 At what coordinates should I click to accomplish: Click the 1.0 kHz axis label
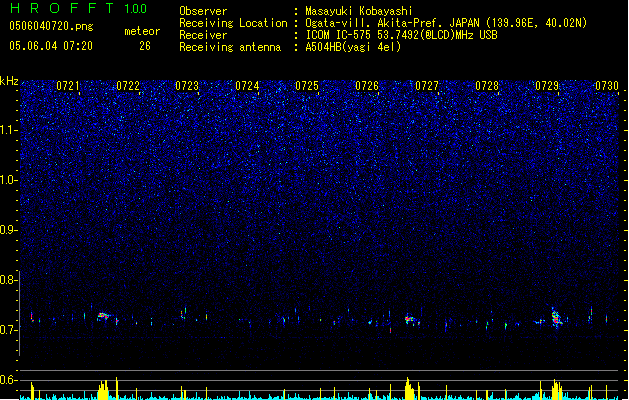[x=9, y=180]
